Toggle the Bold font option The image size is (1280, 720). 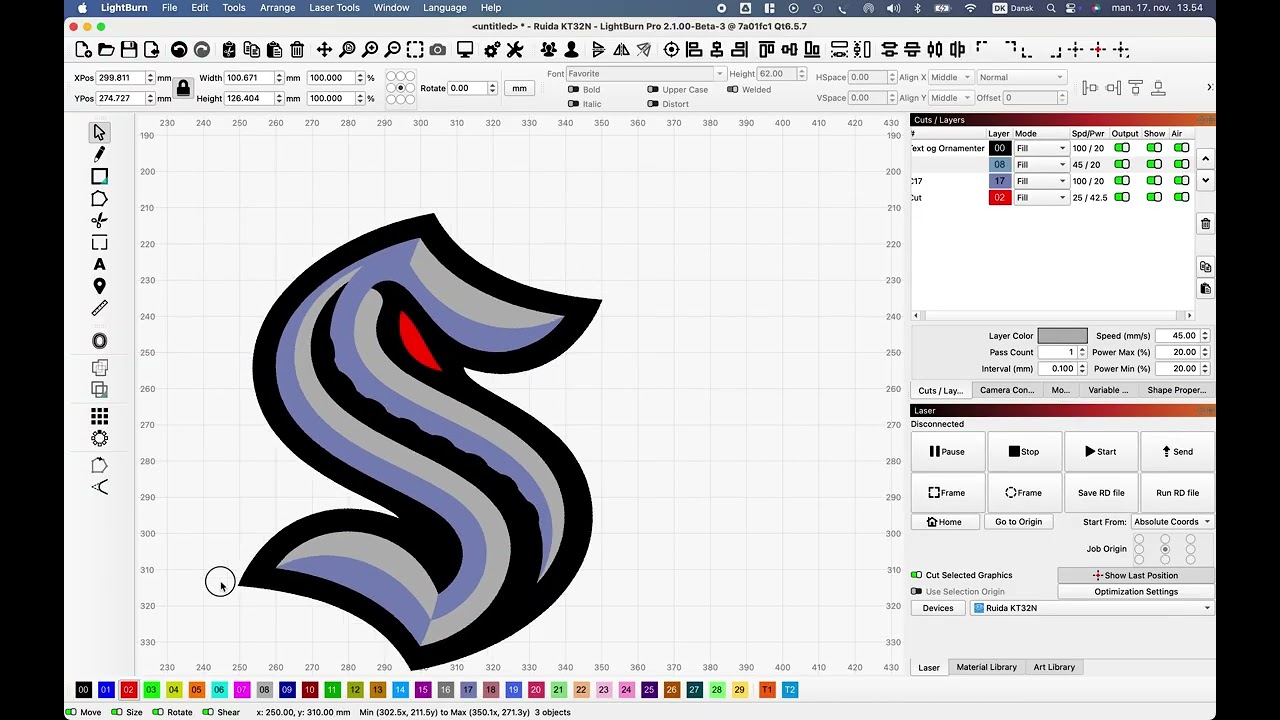tap(573, 90)
